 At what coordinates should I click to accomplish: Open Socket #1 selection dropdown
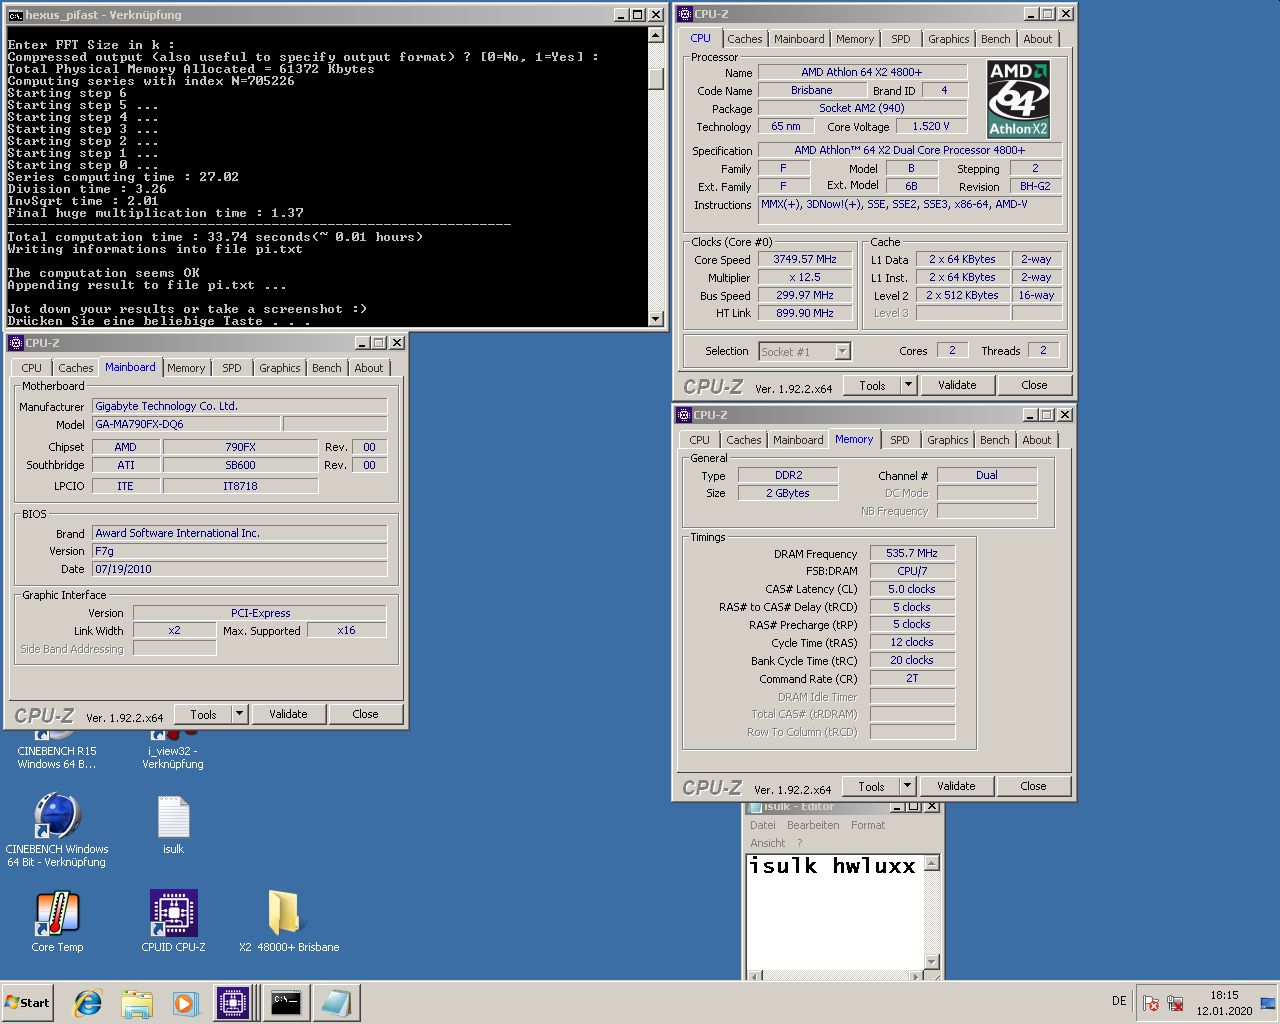point(842,351)
